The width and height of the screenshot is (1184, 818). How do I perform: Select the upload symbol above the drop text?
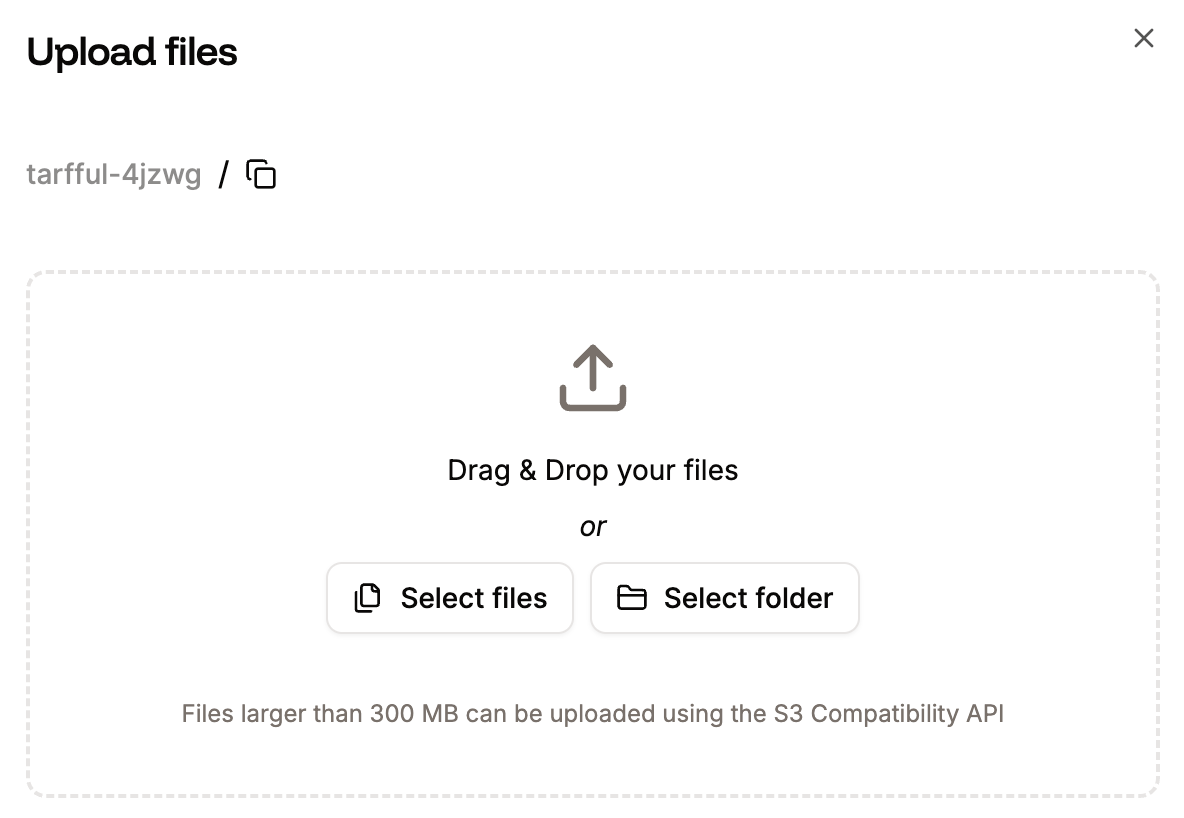point(592,377)
